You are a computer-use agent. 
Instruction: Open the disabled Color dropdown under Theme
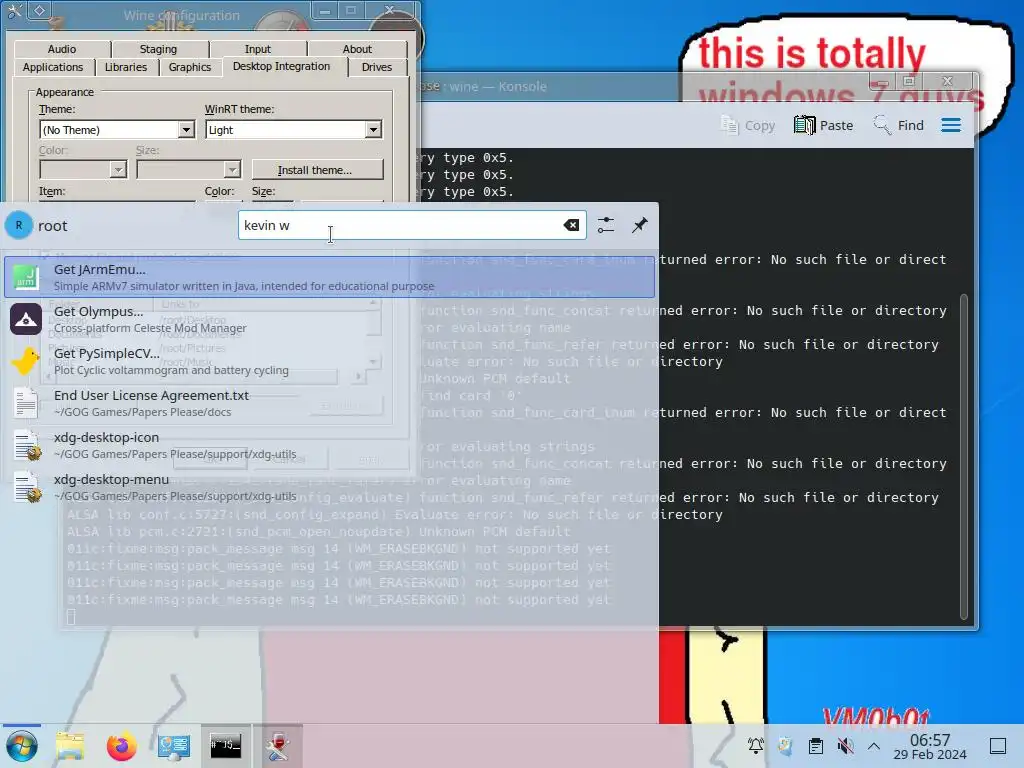point(83,170)
